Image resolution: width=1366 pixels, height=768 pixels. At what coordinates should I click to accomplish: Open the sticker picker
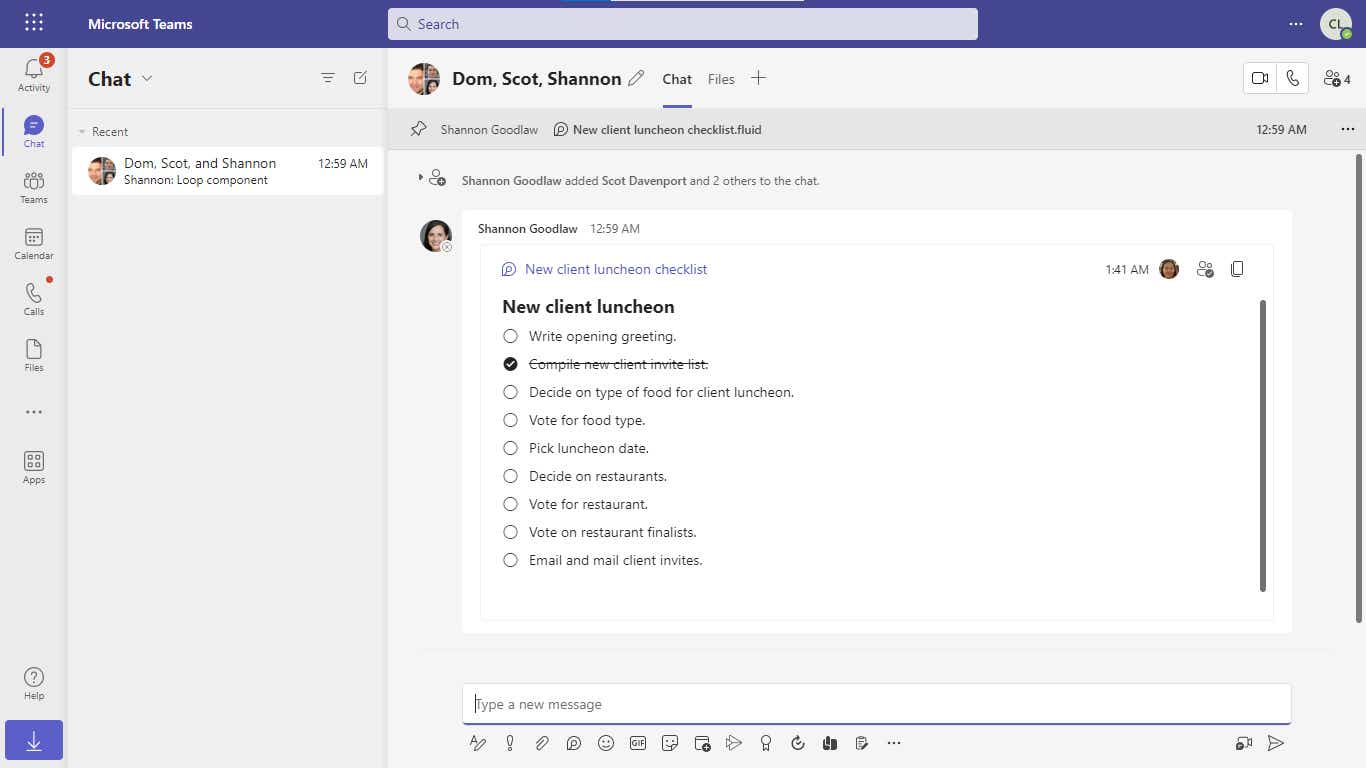[x=670, y=743]
